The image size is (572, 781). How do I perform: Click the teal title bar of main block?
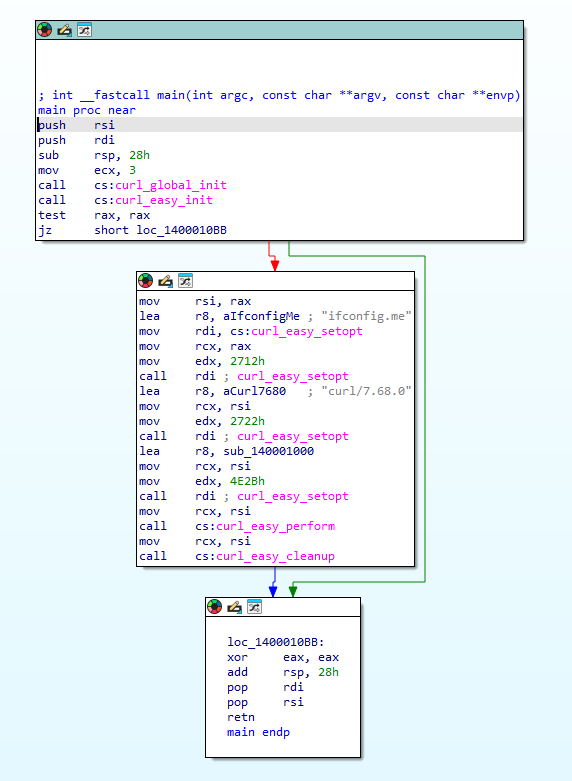280,30
